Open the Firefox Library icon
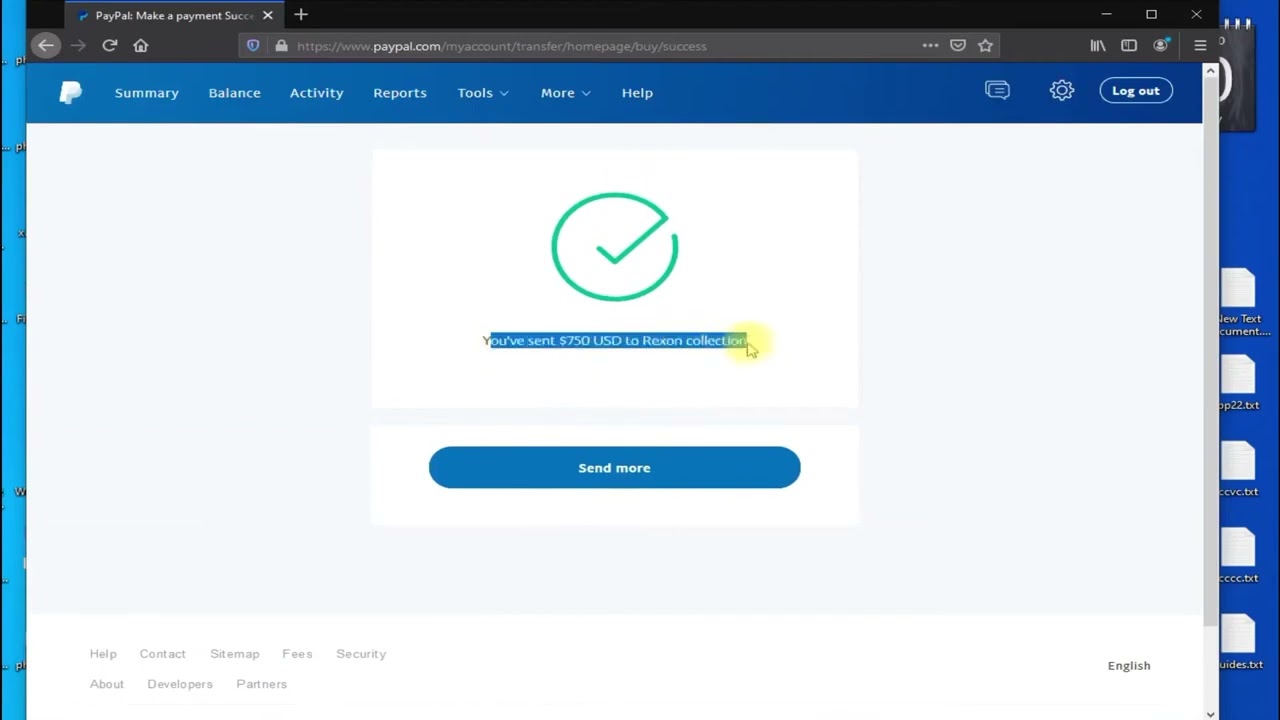 point(1098,45)
